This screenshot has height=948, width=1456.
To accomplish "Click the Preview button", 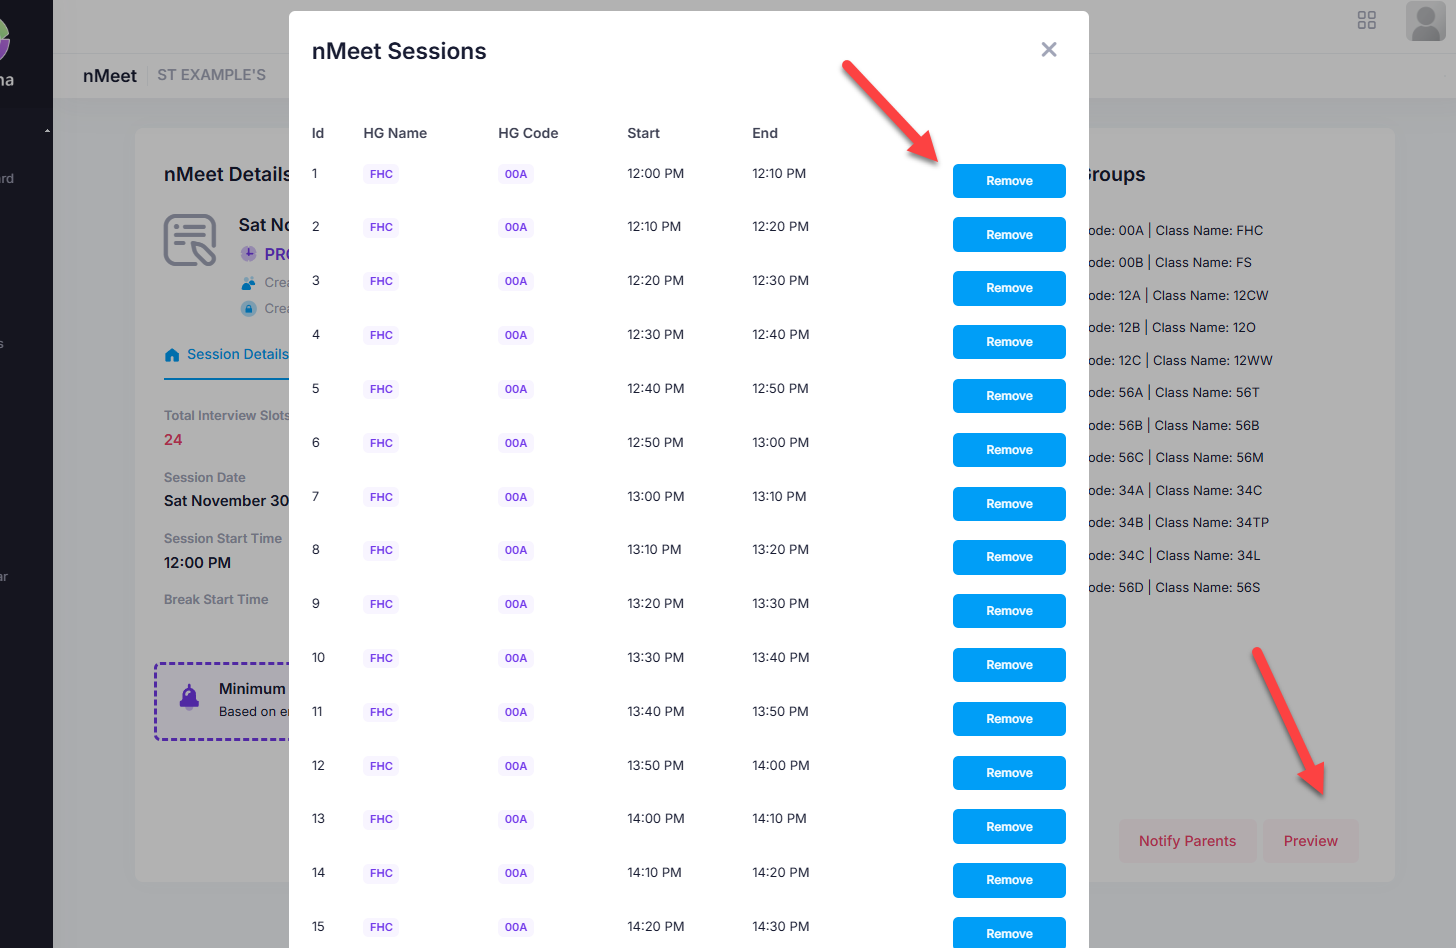I will pyautogui.click(x=1310, y=841).
